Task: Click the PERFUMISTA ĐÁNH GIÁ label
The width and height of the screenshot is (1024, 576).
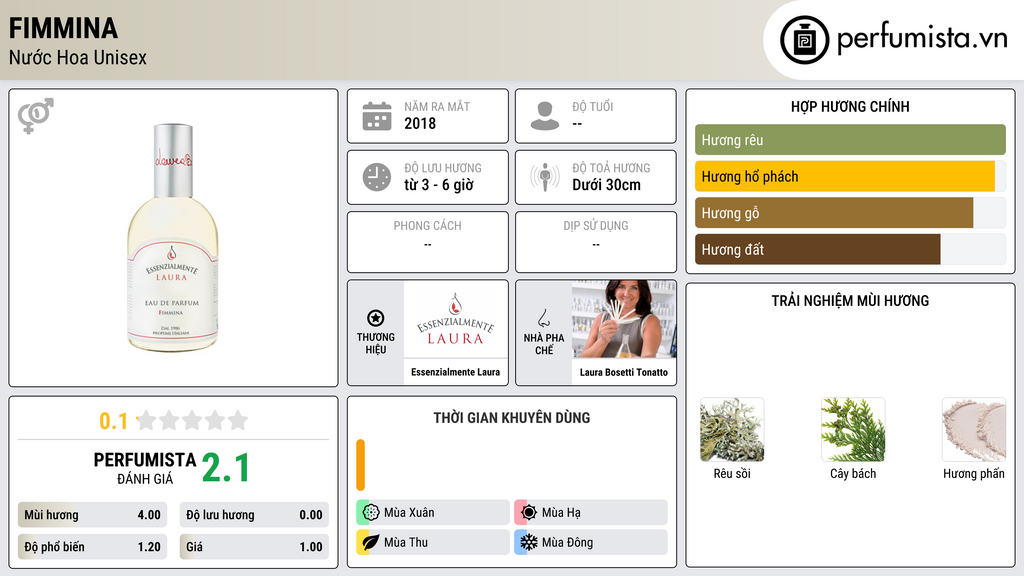Action: pyautogui.click(x=145, y=468)
